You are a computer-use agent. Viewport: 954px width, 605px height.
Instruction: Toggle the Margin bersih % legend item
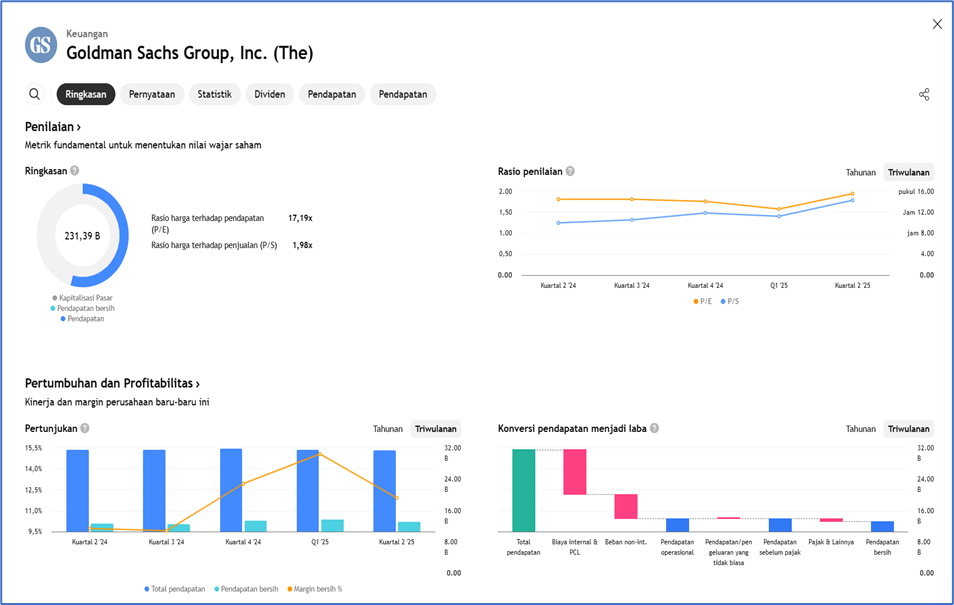315,589
